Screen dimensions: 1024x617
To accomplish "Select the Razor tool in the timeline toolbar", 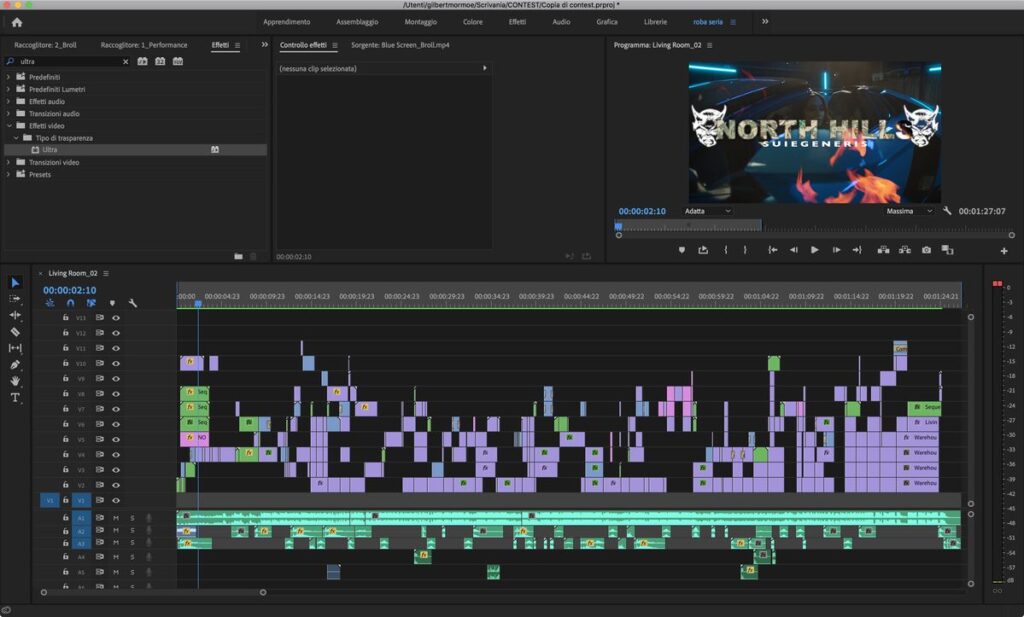I will (14, 329).
